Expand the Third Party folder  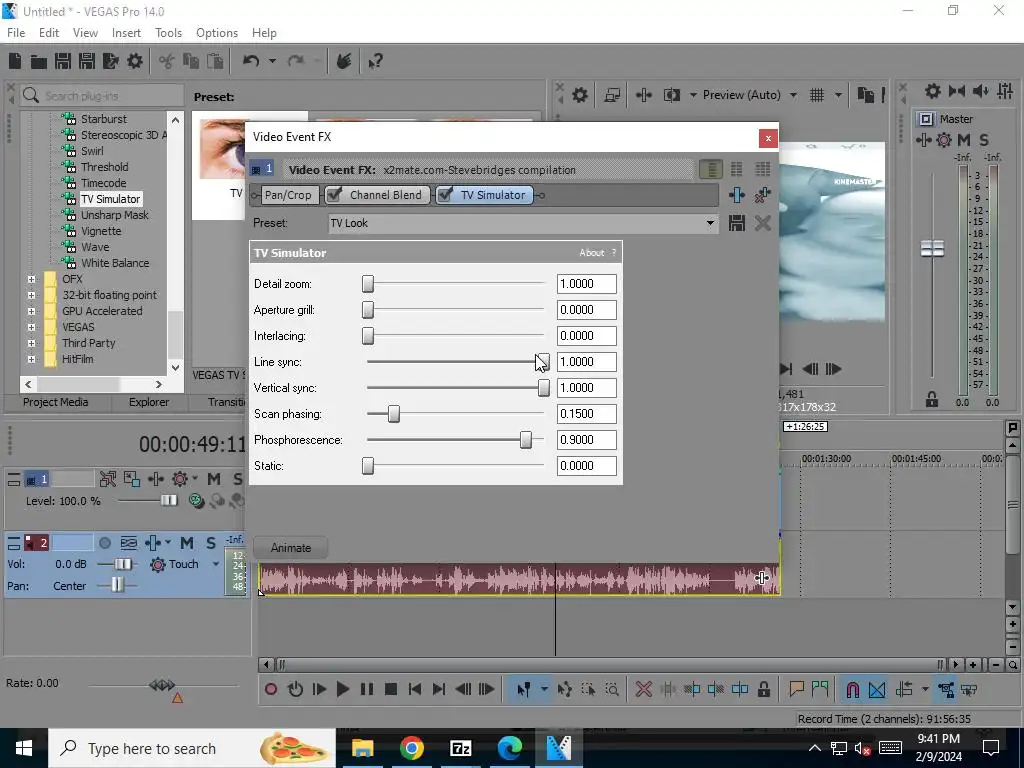(31, 343)
